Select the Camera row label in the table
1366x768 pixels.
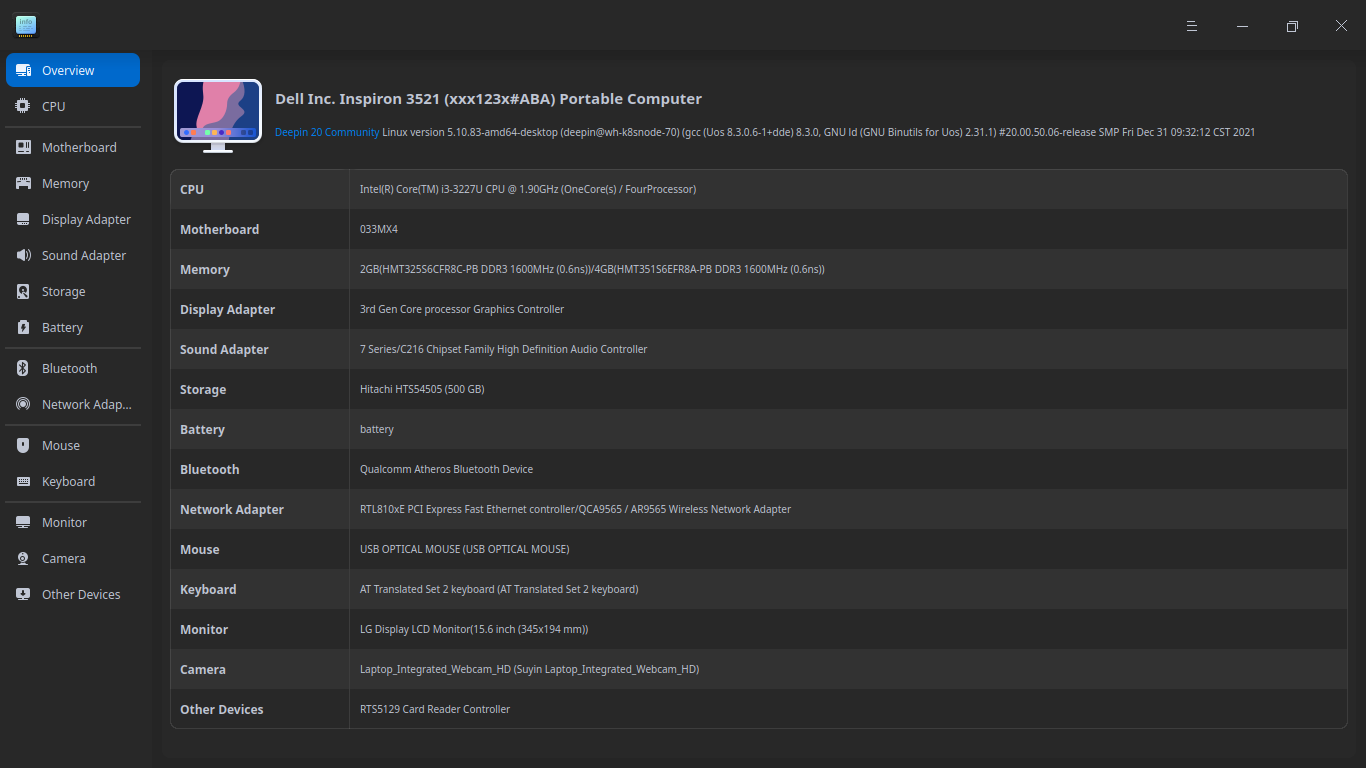coord(203,669)
